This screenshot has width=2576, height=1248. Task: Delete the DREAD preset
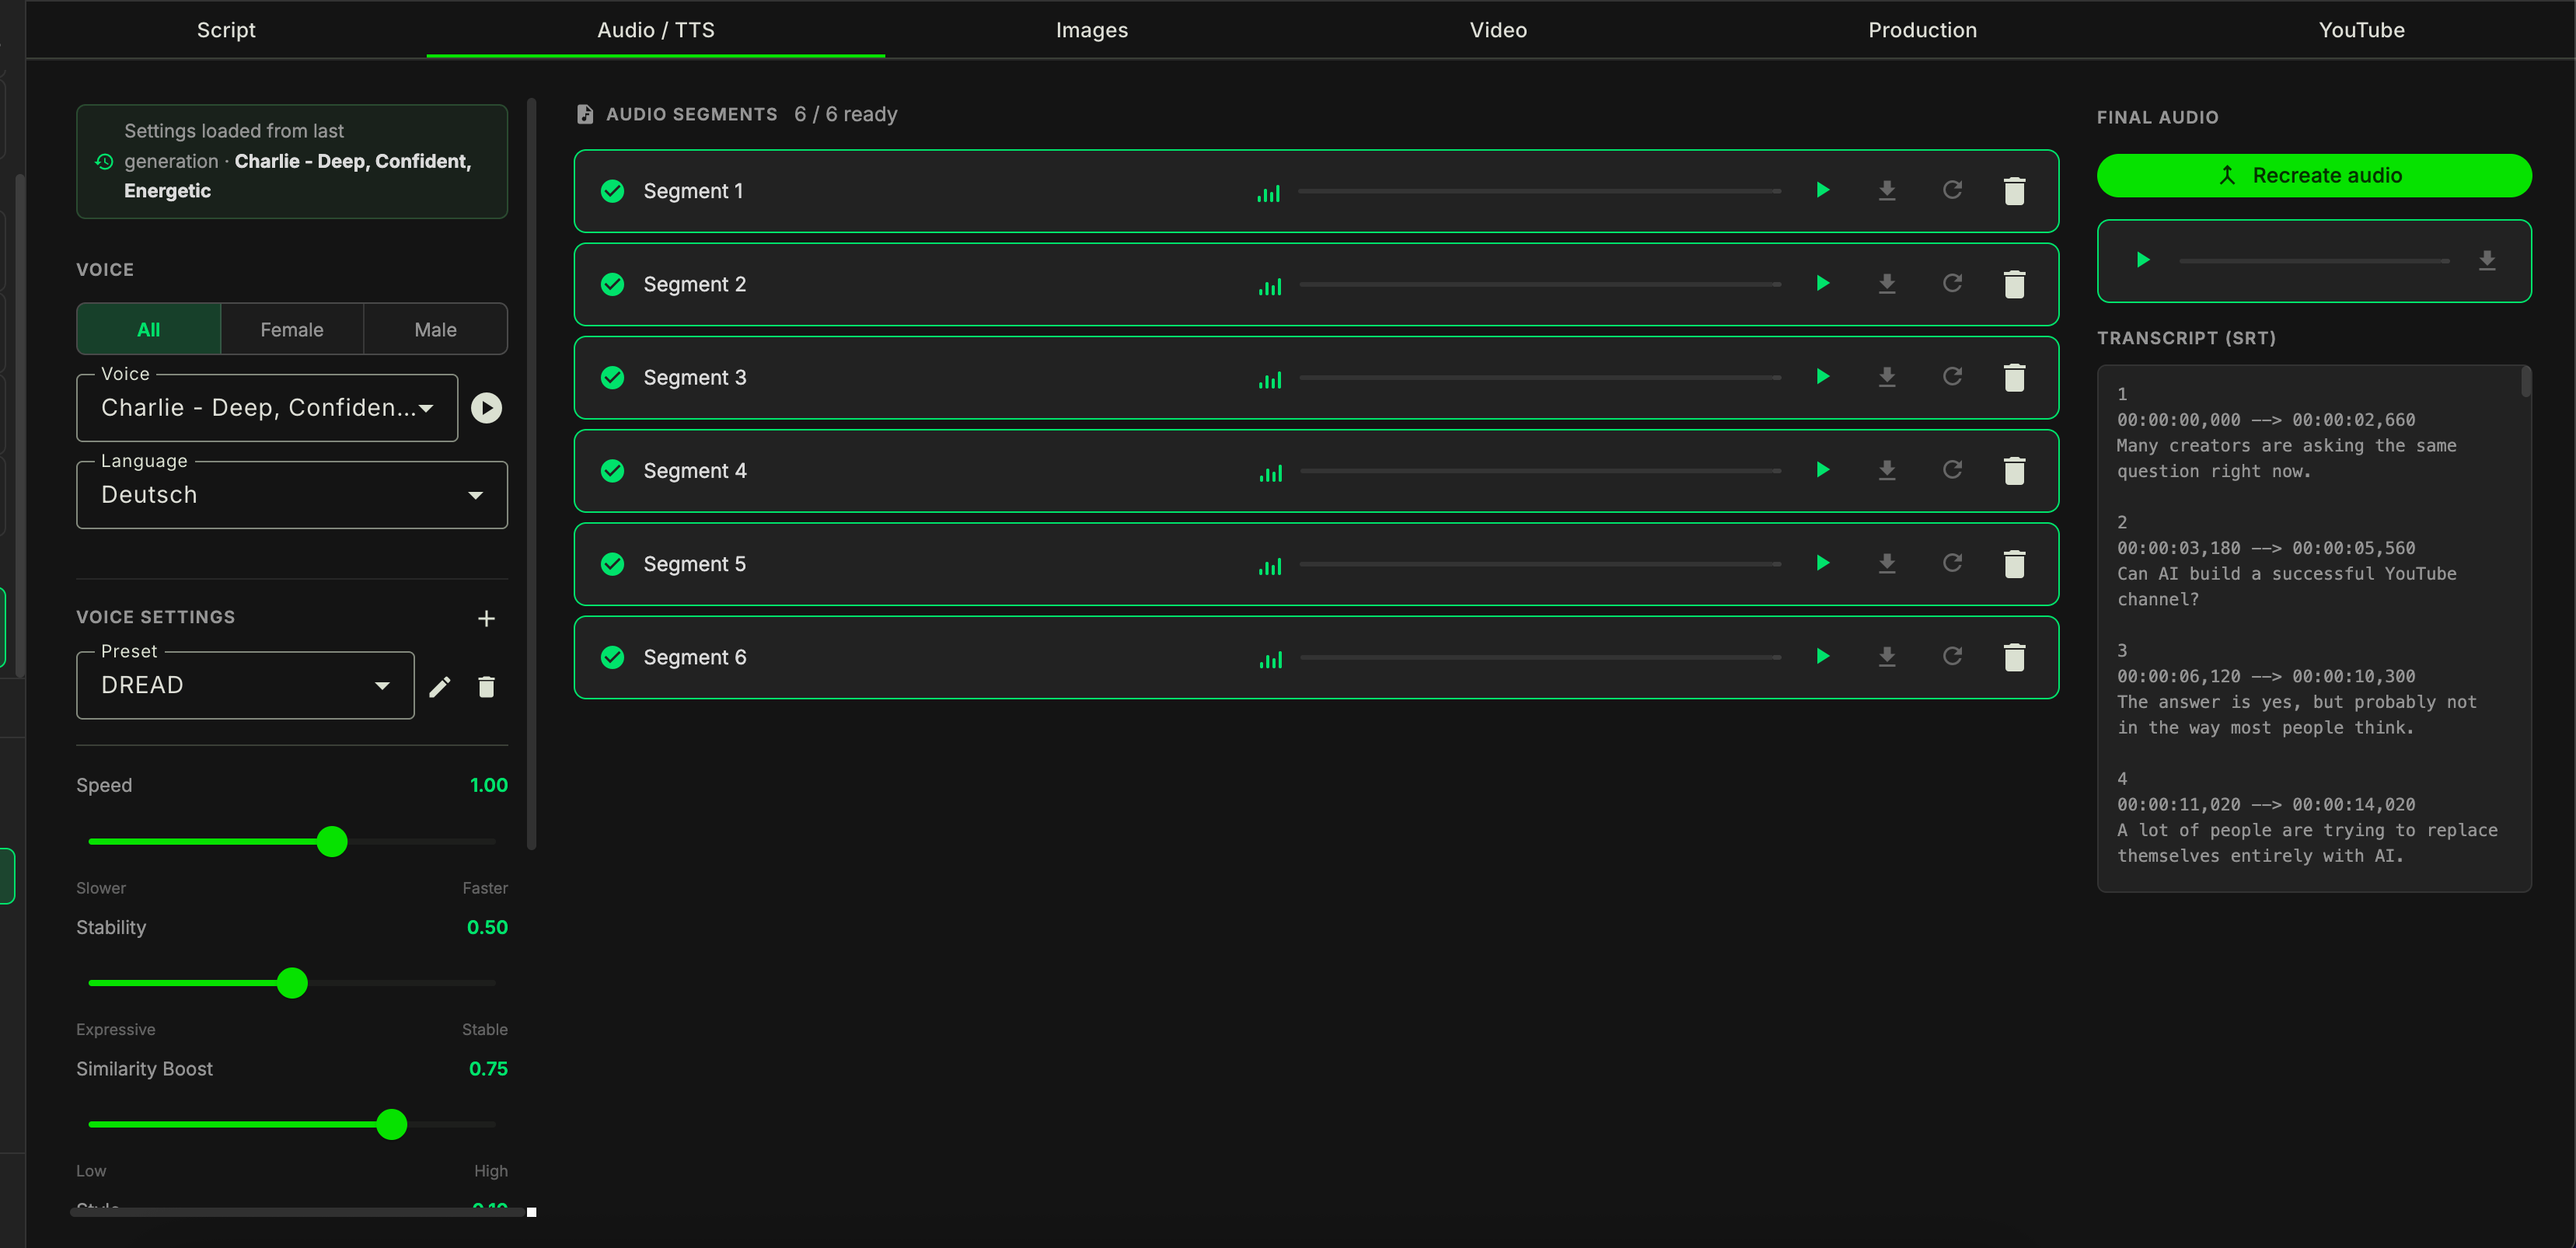486,687
